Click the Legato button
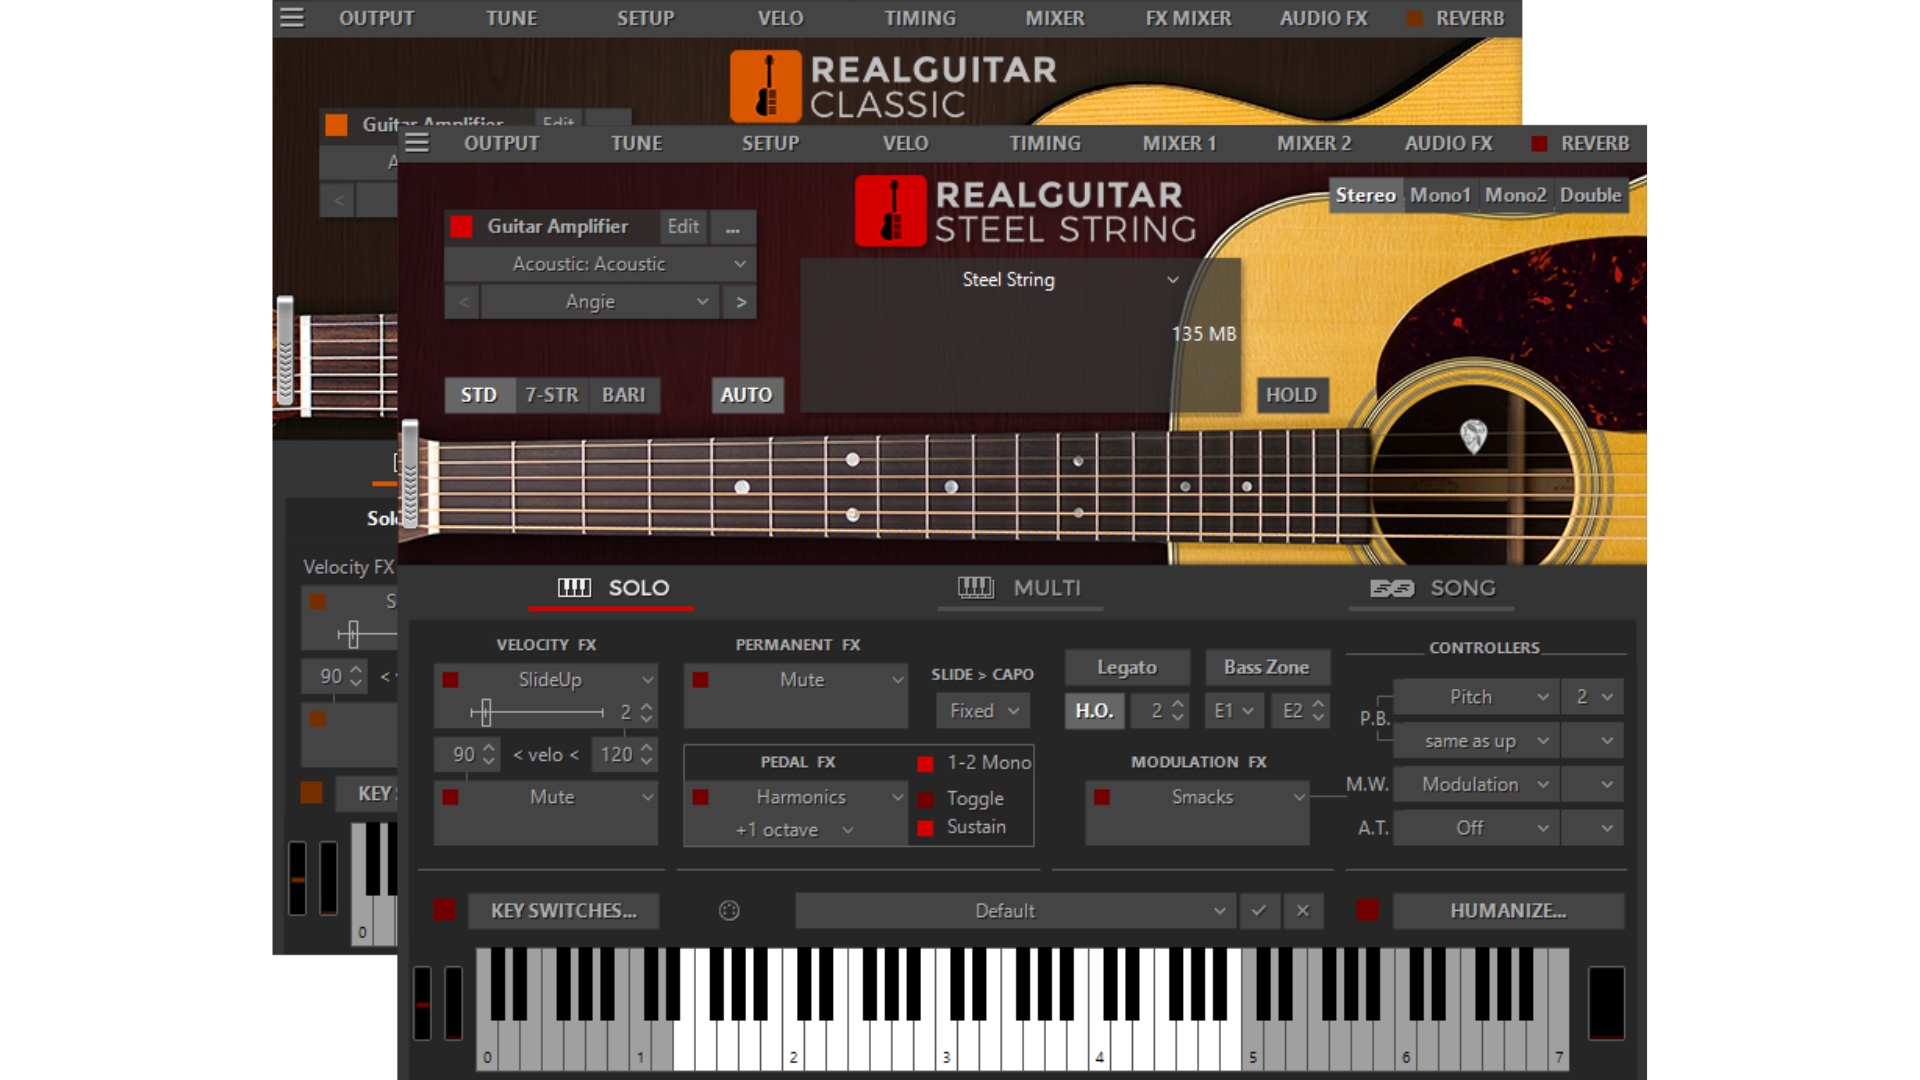 (x=1127, y=667)
